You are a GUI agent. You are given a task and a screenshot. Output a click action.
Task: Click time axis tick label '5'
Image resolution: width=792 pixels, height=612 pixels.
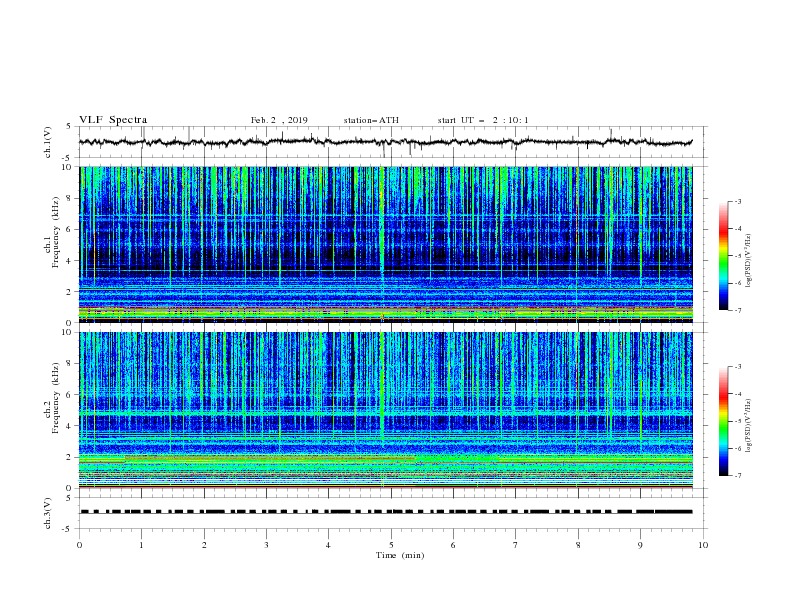[391, 545]
